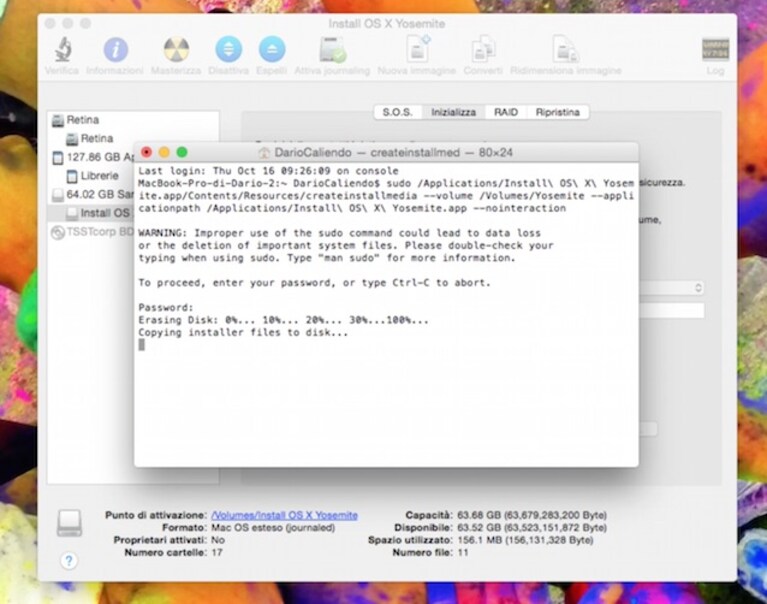Click the Terminal title bar home icon
The height and width of the screenshot is (604, 767).
[x=264, y=153]
